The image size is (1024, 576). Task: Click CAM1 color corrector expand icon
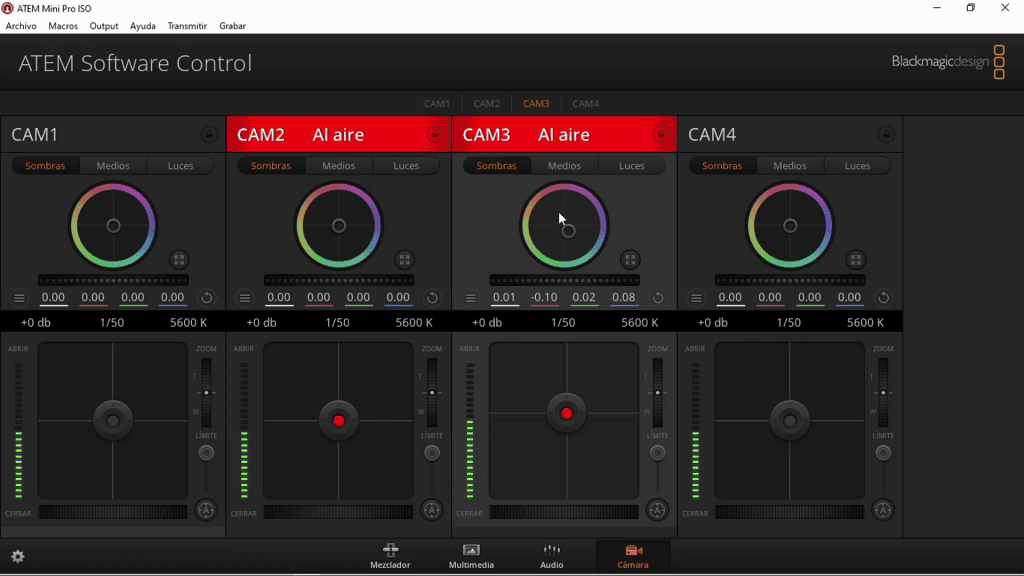click(x=179, y=260)
